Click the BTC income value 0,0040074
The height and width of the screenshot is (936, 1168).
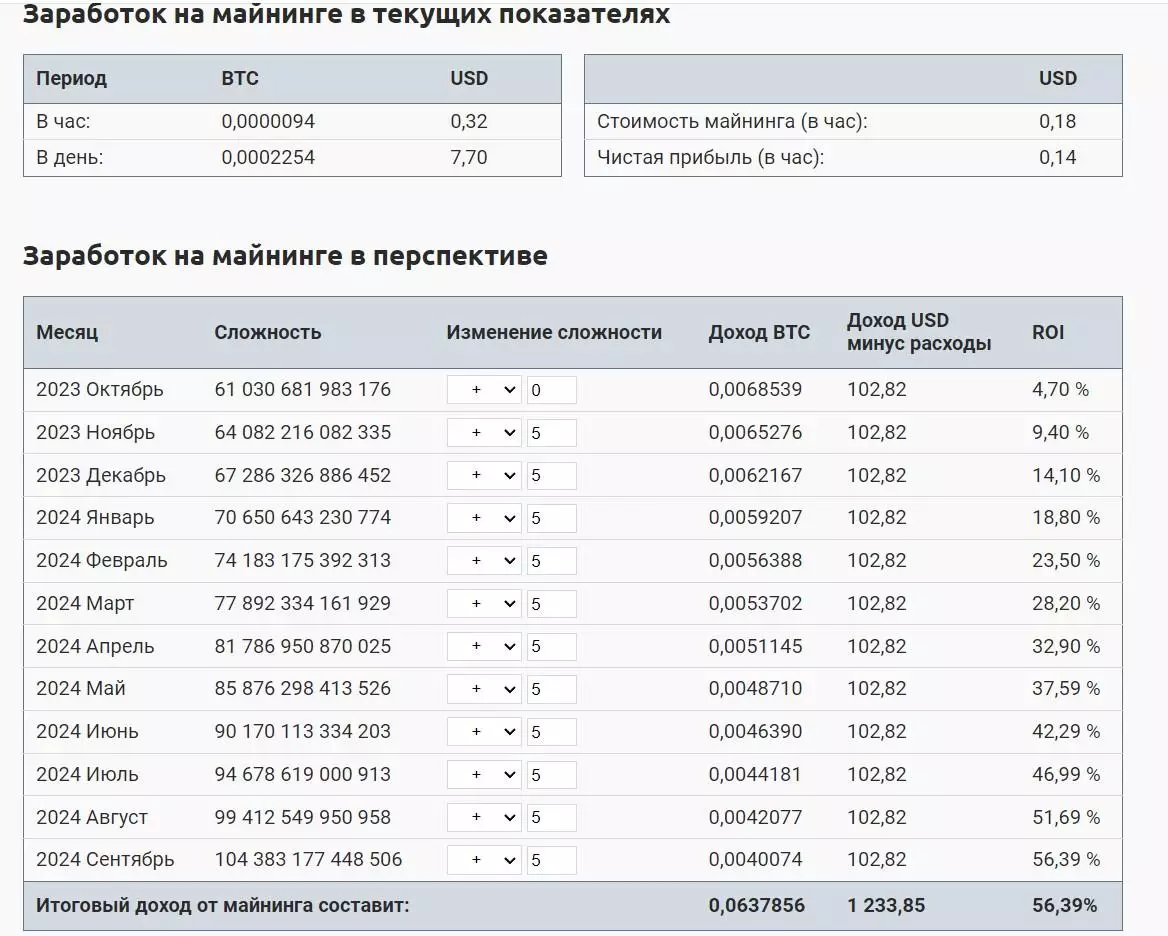tap(755, 859)
